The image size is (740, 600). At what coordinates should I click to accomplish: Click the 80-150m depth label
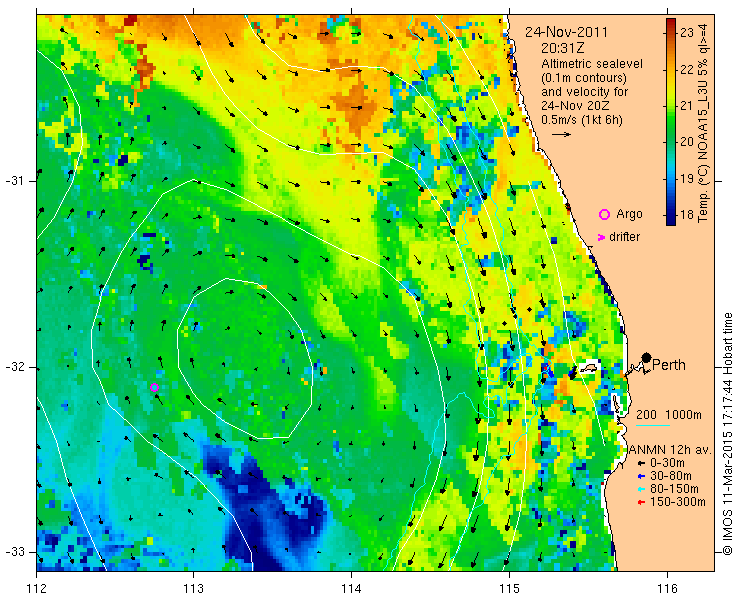[674, 489]
